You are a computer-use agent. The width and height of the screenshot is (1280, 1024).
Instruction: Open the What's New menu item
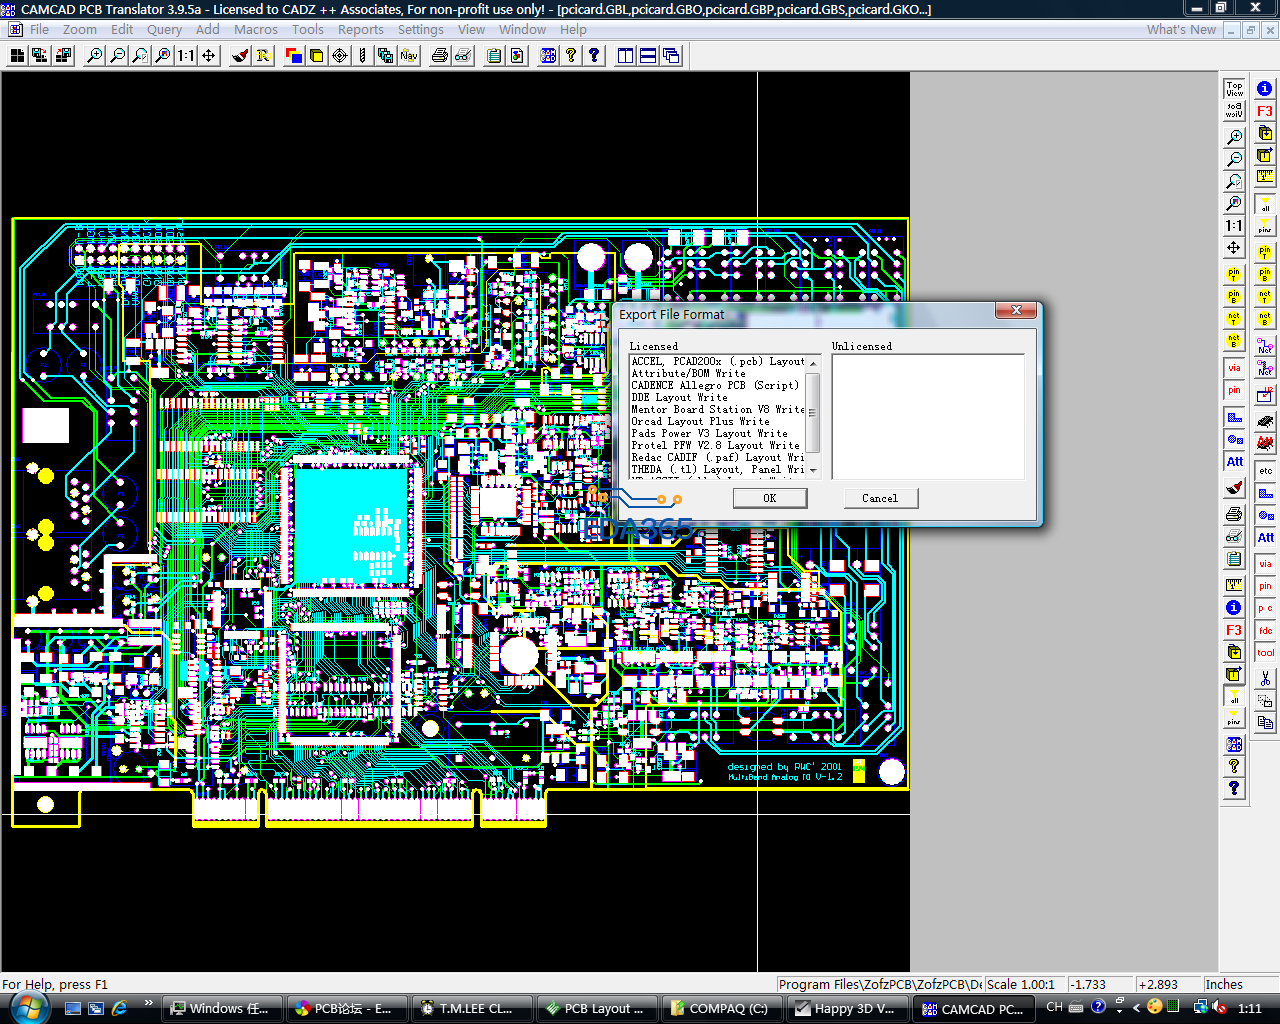coord(1181,30)
